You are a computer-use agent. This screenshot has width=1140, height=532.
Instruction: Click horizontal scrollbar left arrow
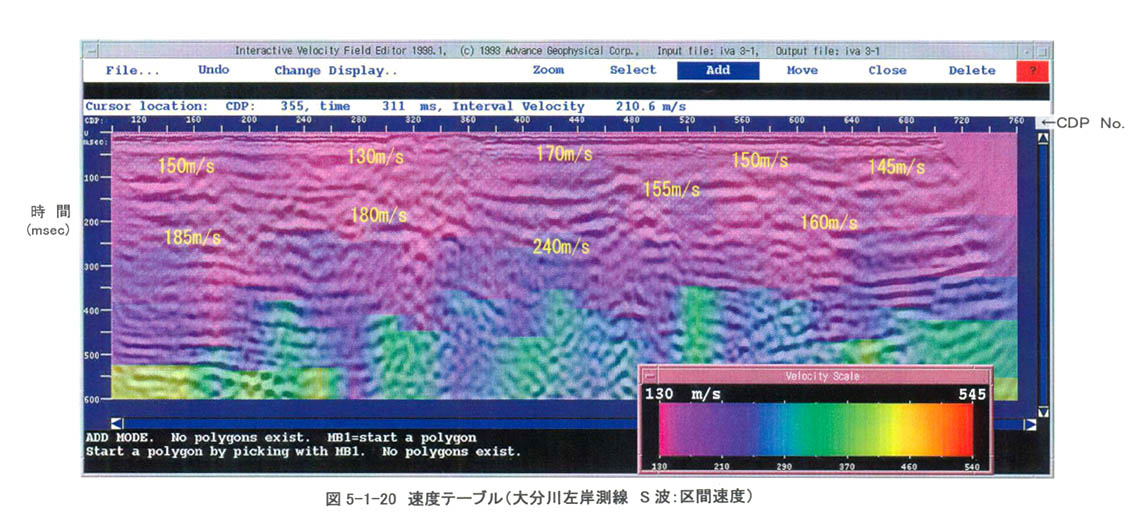[x=116, y=424]
